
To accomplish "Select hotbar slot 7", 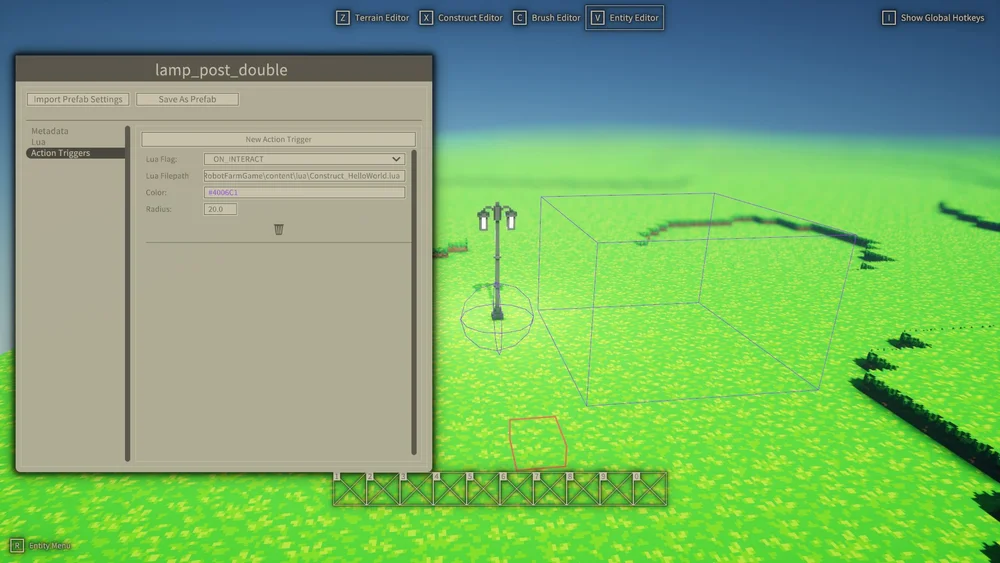I will pos(549,489).
